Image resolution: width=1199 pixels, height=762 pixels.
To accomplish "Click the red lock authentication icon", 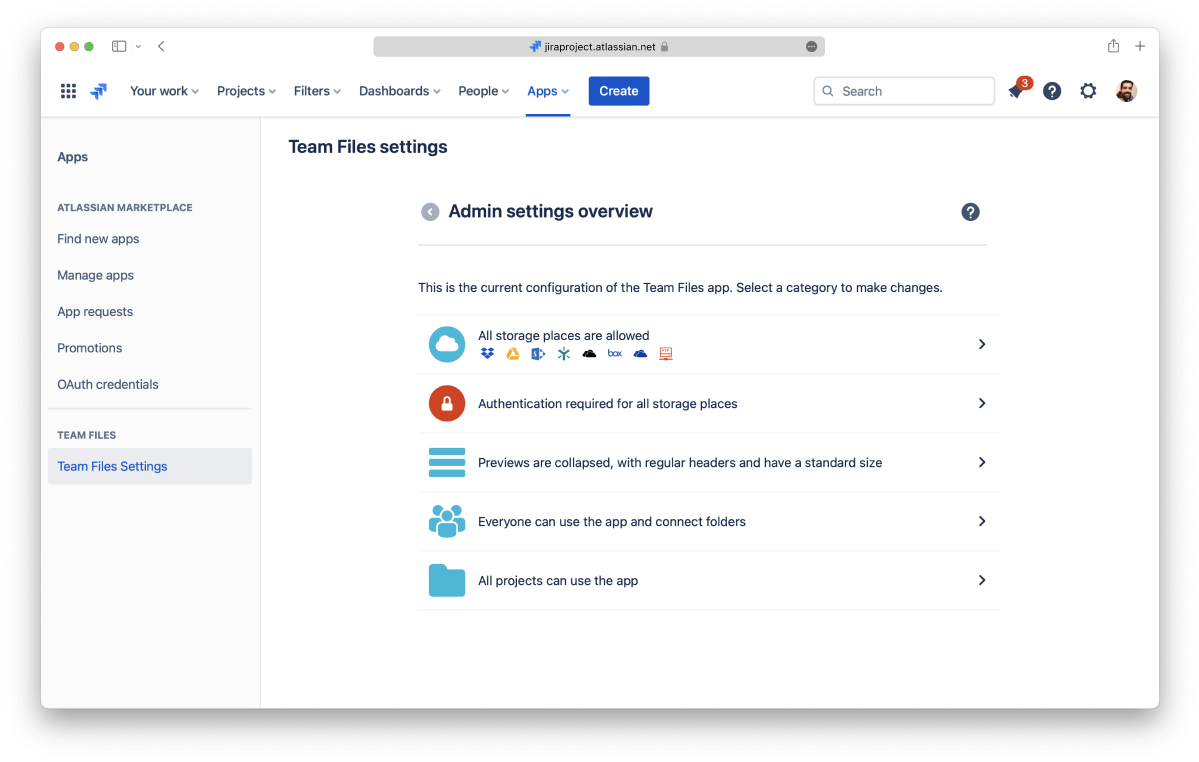I will coord(447,404).
